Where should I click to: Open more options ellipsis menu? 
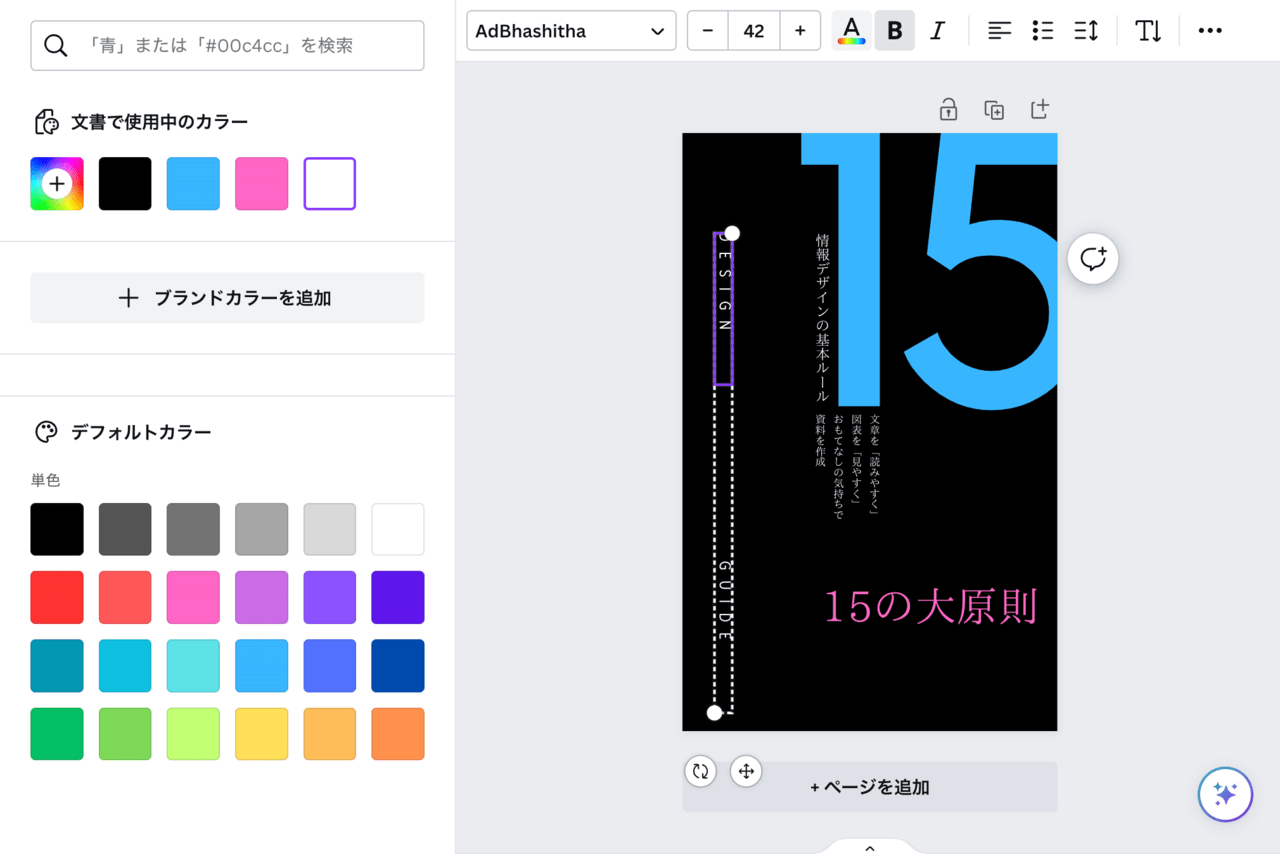(x=1210, y=30)
